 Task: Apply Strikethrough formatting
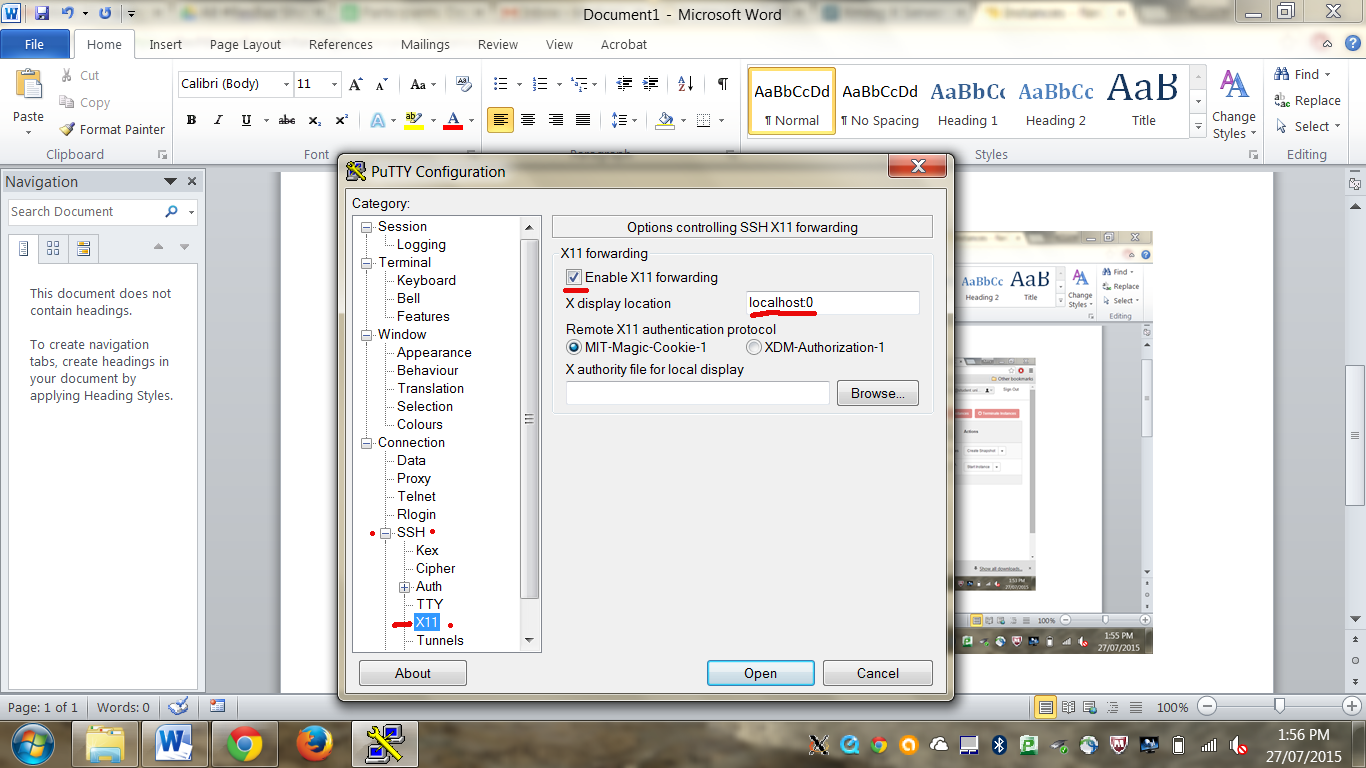[287, 120]
